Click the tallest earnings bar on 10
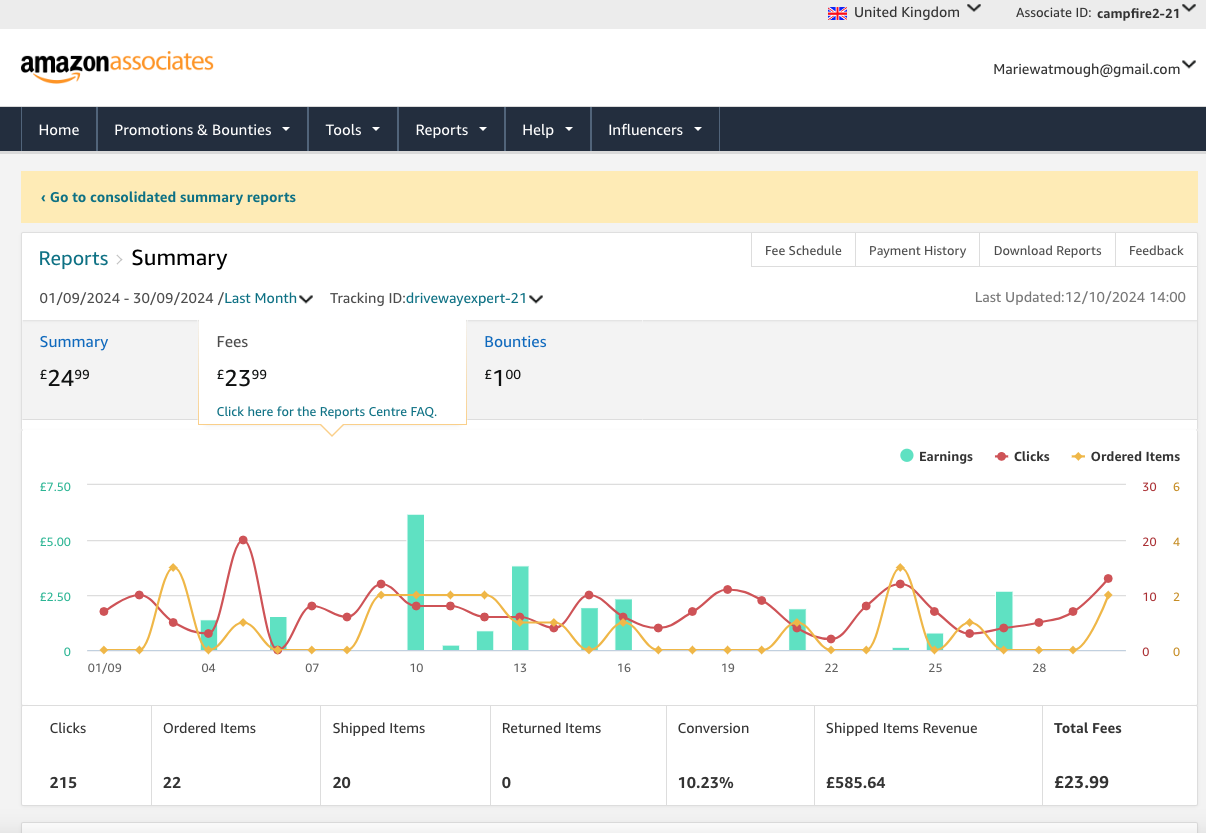Image resolution: width=1206 pixels, height=833 pixels. coord(416,583)
